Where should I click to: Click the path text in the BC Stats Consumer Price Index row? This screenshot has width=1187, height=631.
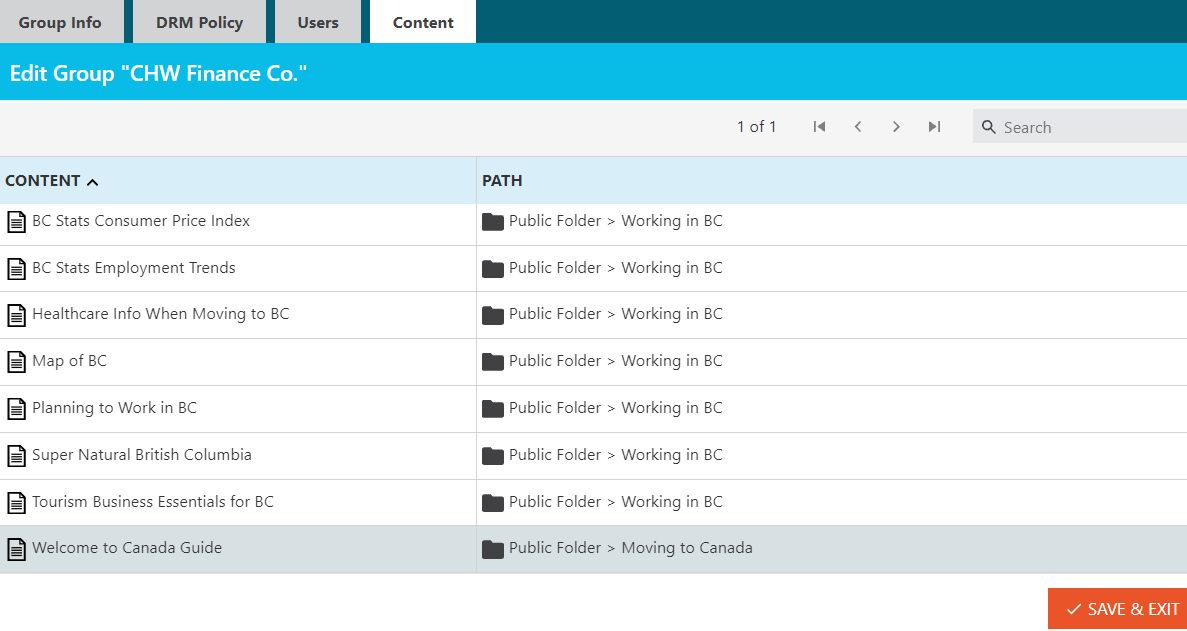(615, 221)
